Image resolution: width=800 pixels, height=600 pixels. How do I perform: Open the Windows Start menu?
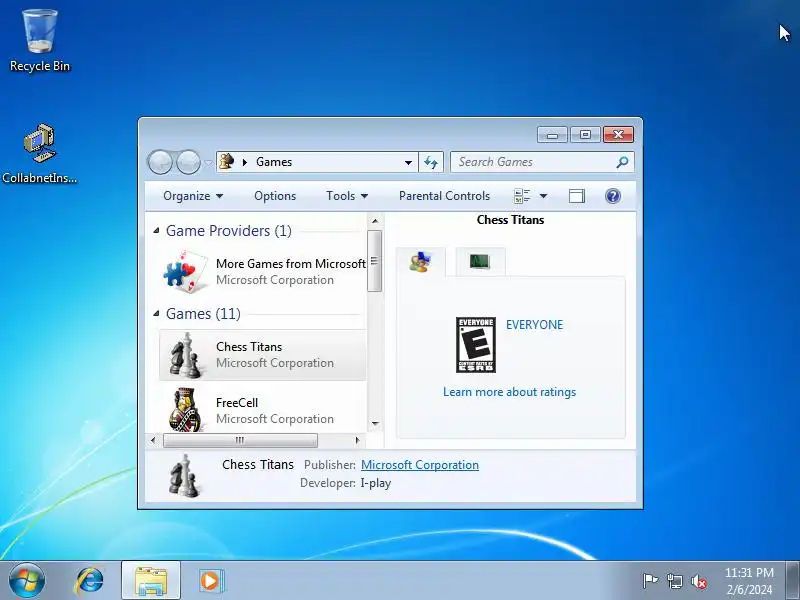[x=27, y=581]
